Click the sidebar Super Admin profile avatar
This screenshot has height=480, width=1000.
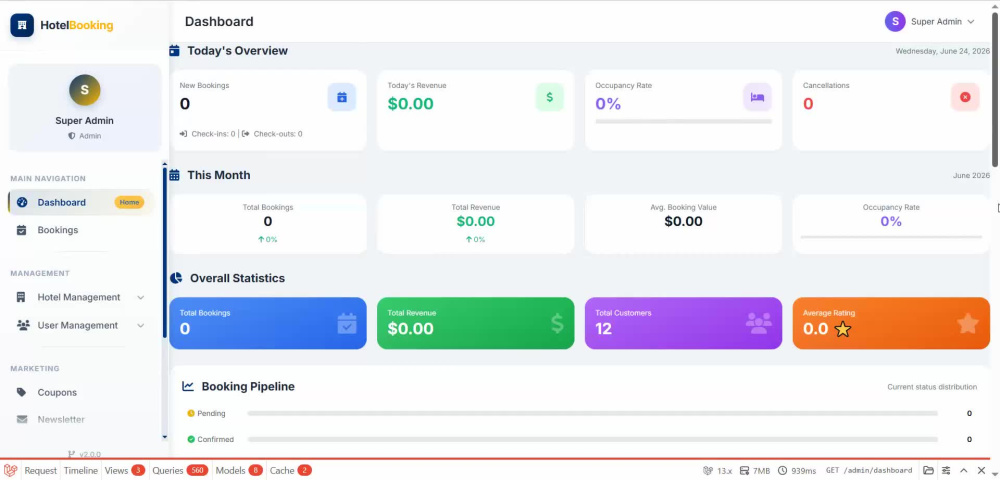pos(85,90)
